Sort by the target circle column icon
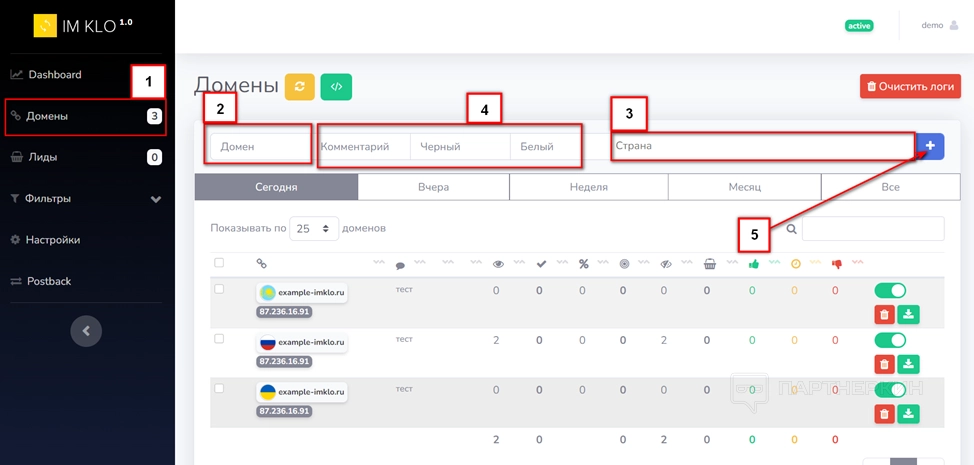Image resolution: width=974 pixels, height=465 pixels. pos(625,264)
